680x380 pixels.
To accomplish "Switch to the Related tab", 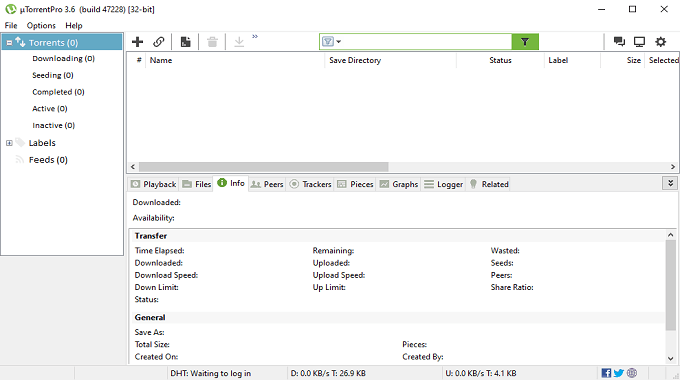I will [489, 184].
